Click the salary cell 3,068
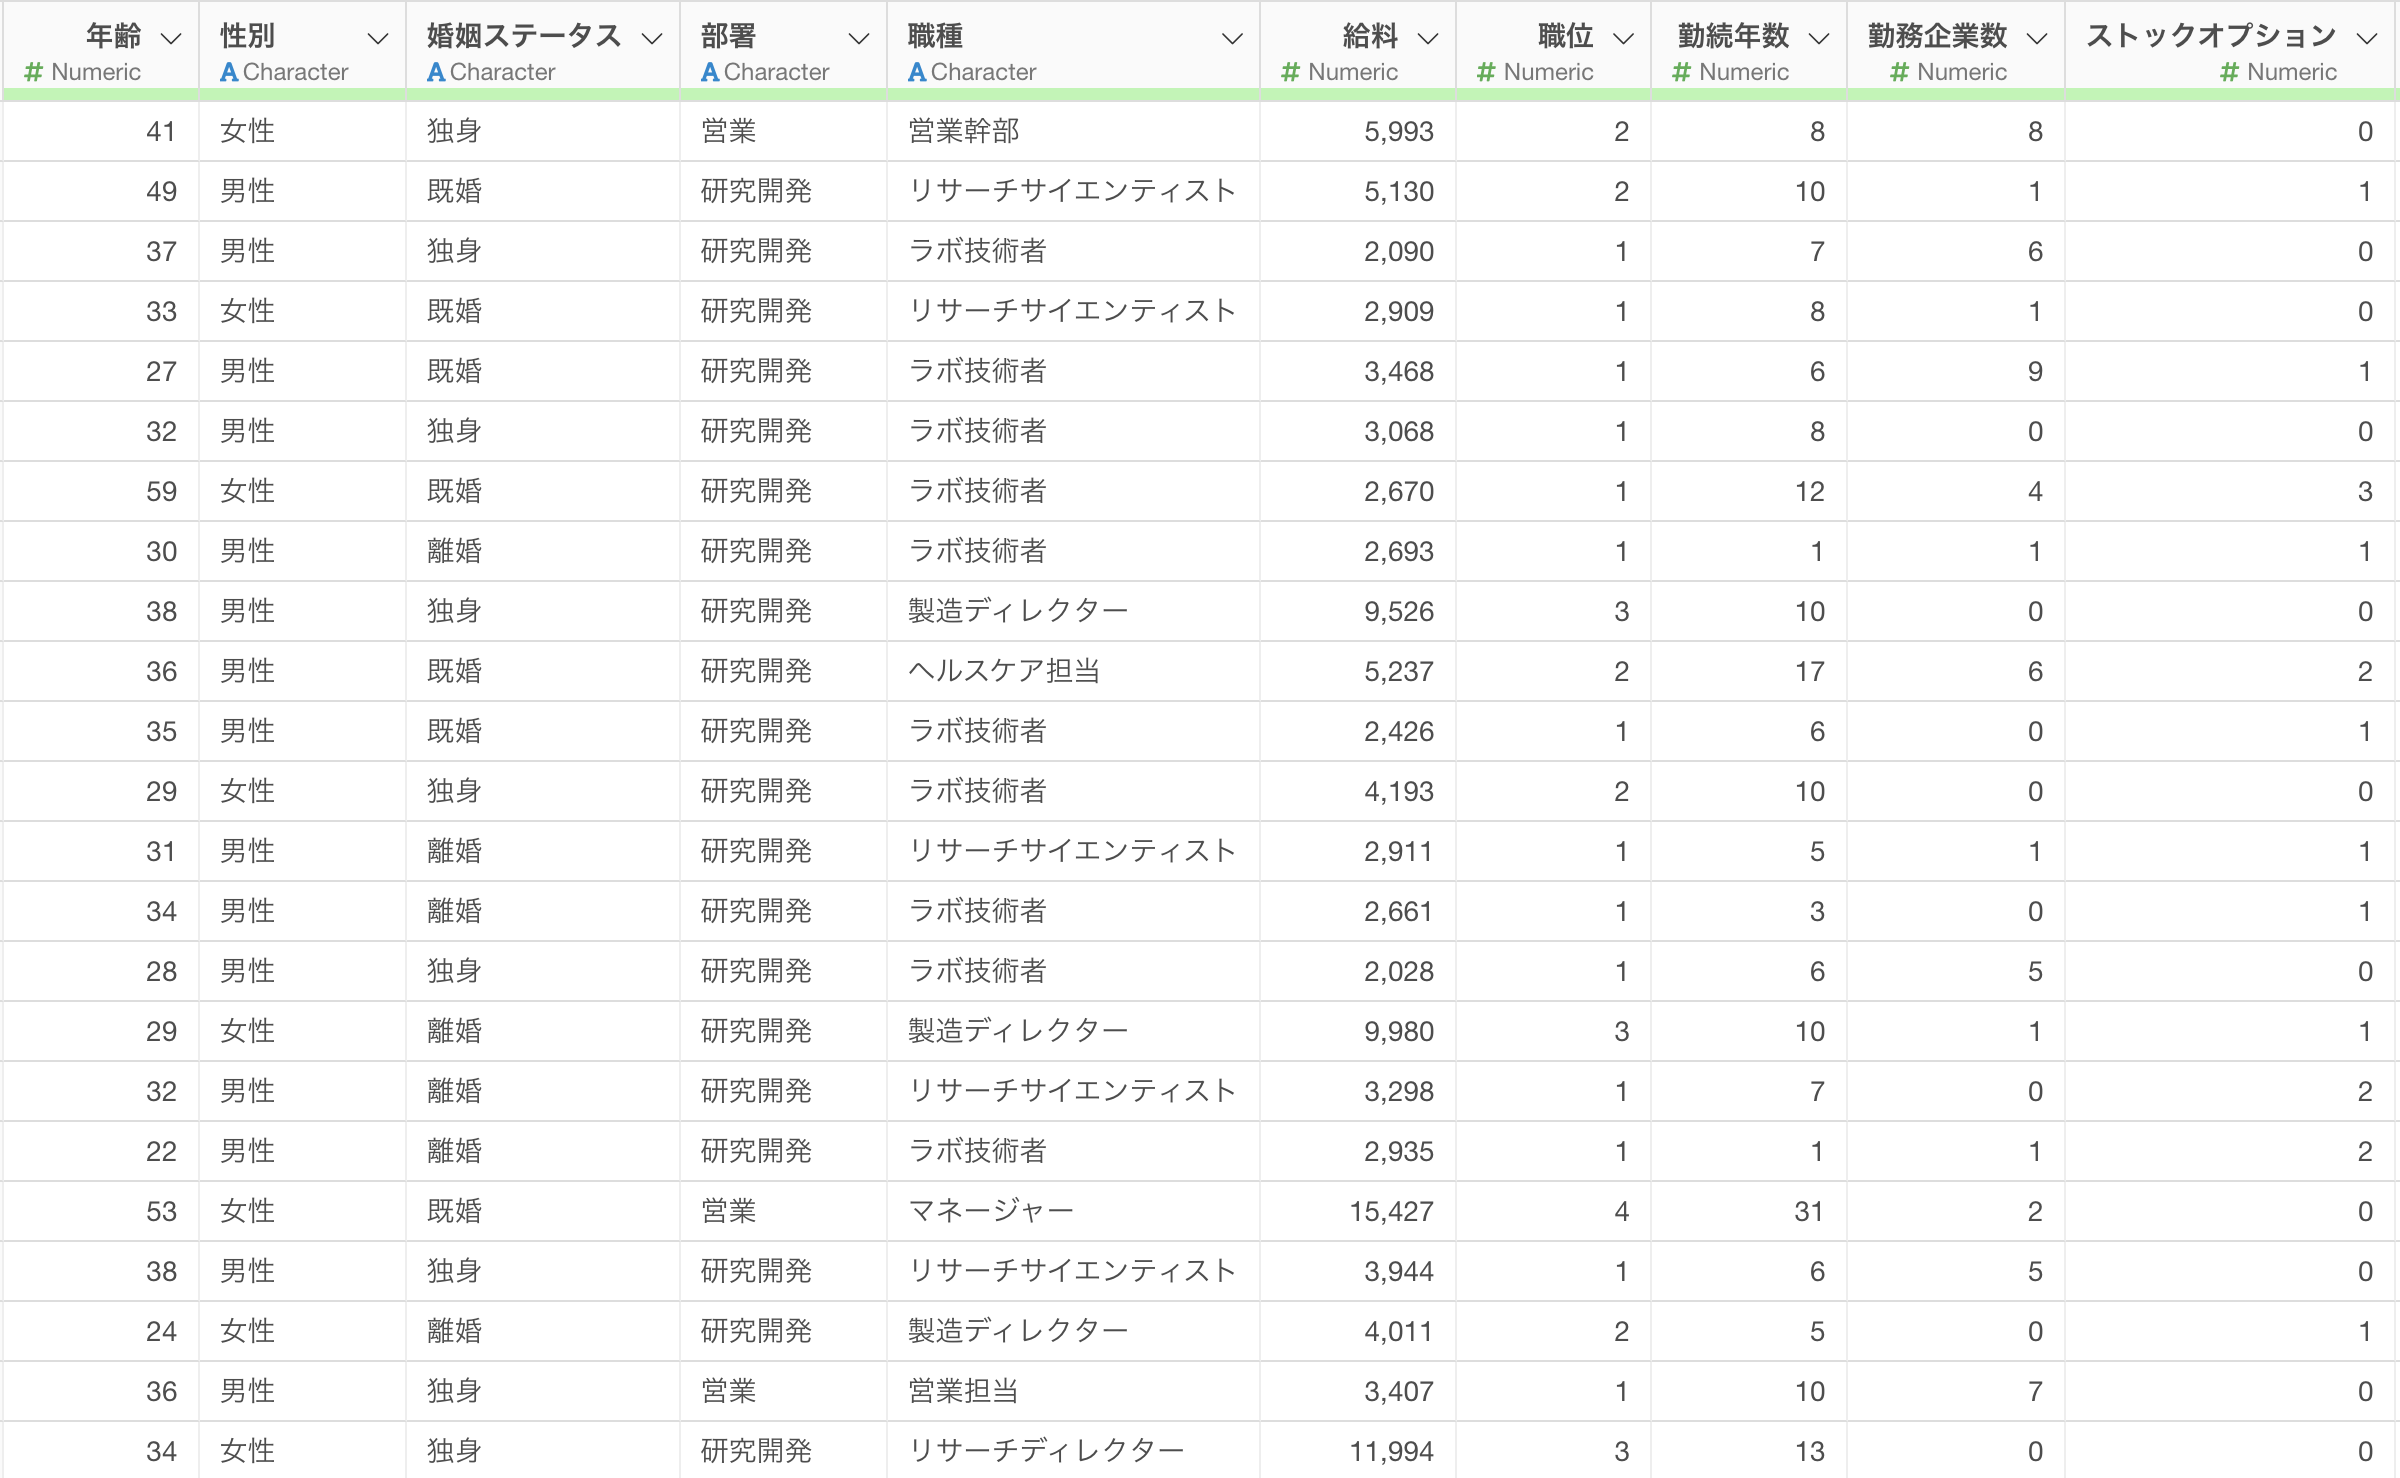Screen dimensions: 2400x1478 coord(1358,431)
